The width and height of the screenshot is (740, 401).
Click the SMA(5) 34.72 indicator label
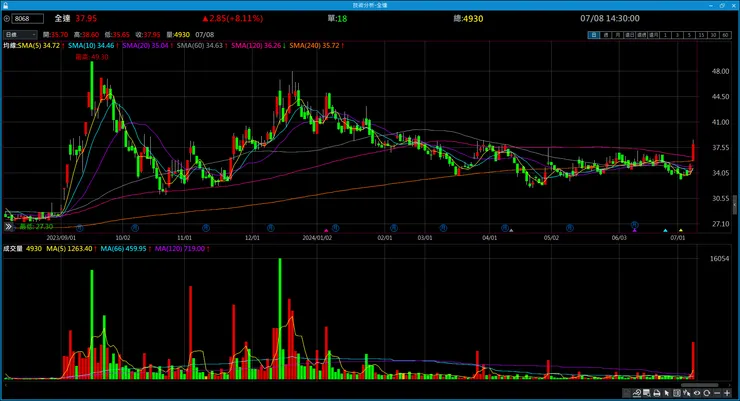[39, 46]
